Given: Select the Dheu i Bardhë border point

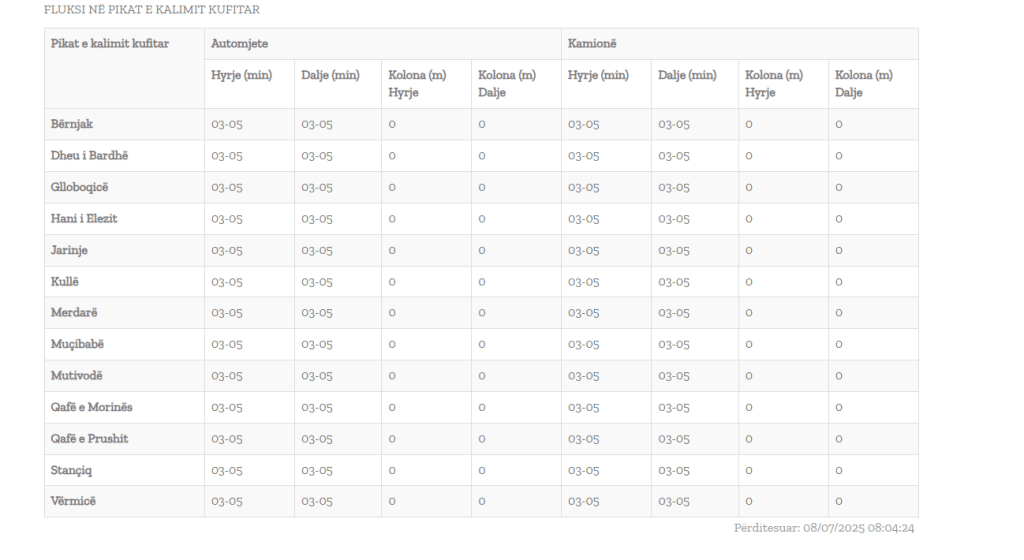Looking at the screenshot, I should [x=90, y=155].
